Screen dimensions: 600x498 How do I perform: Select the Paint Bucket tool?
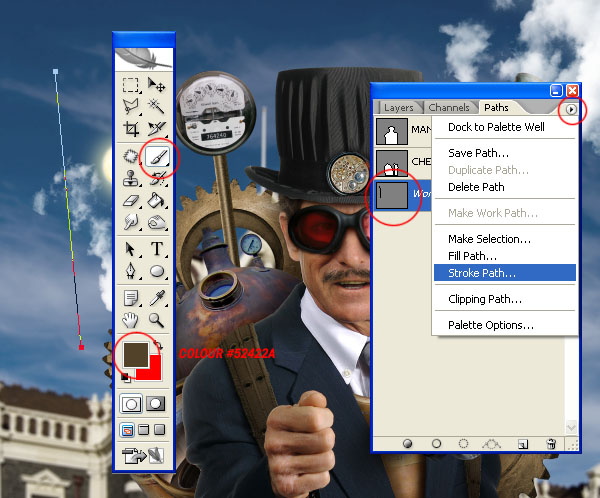click(x=157, y=200)
